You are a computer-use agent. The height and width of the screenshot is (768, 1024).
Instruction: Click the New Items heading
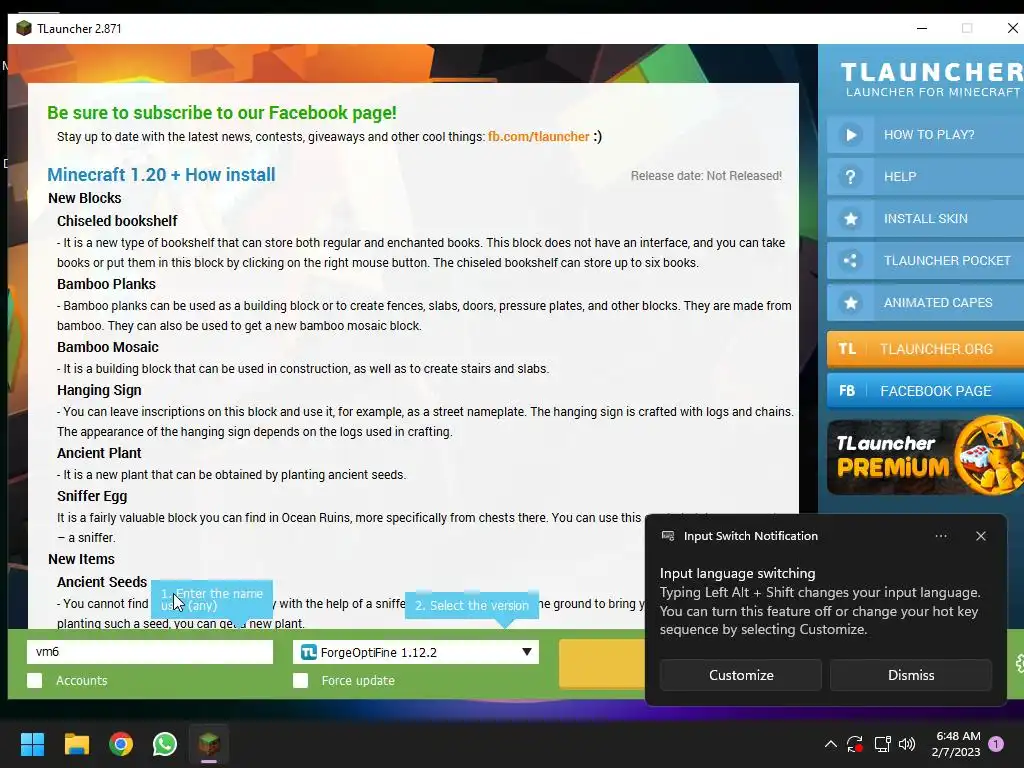81,559
